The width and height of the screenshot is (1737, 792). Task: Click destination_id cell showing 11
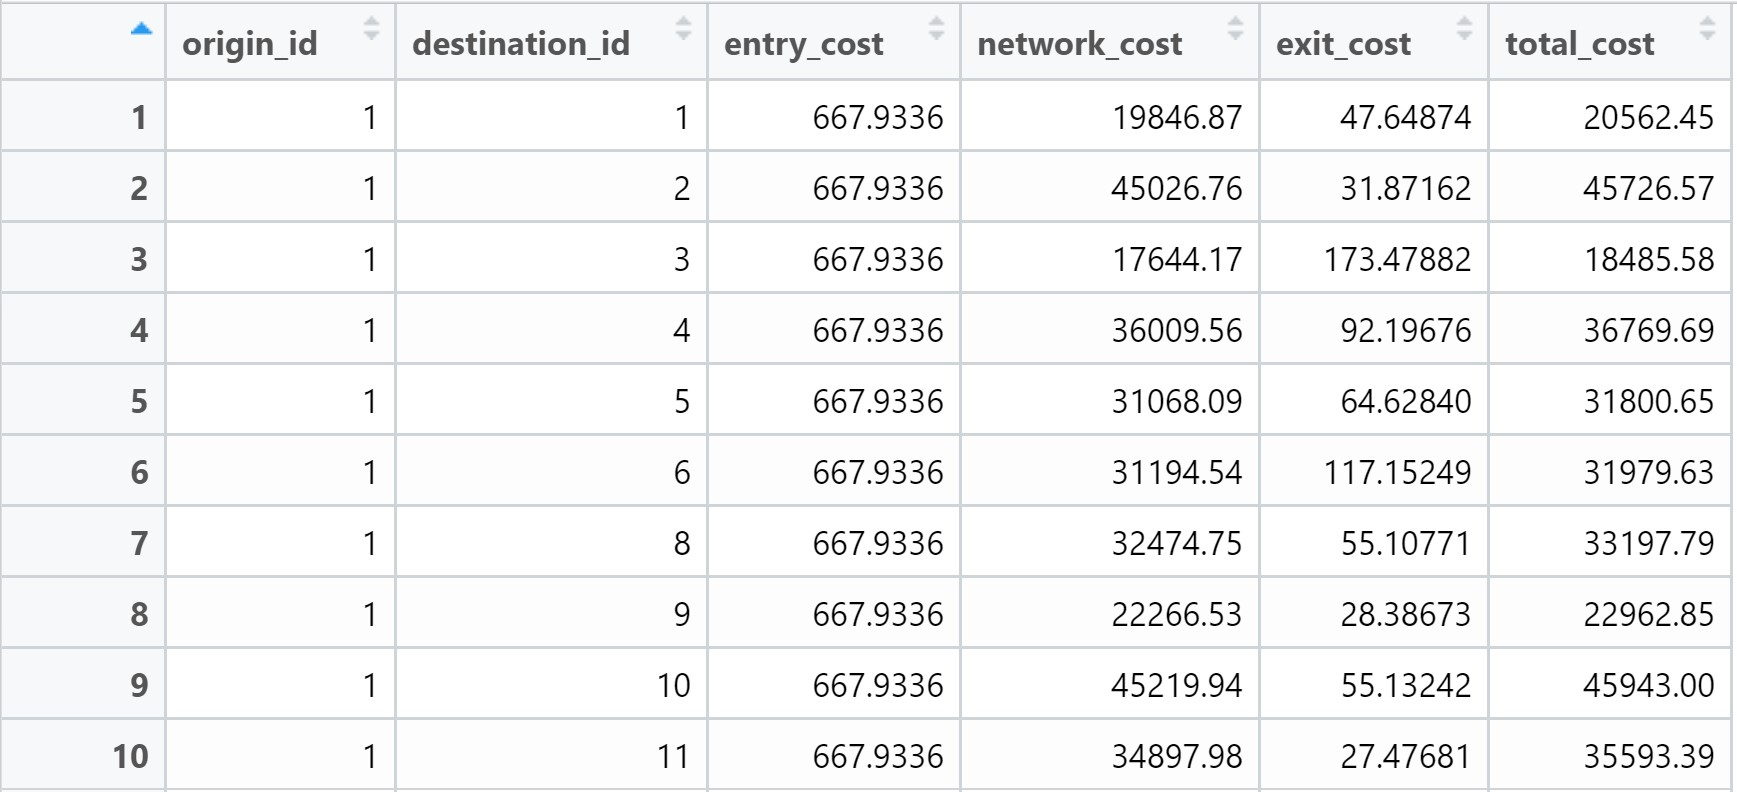(673, 757)
